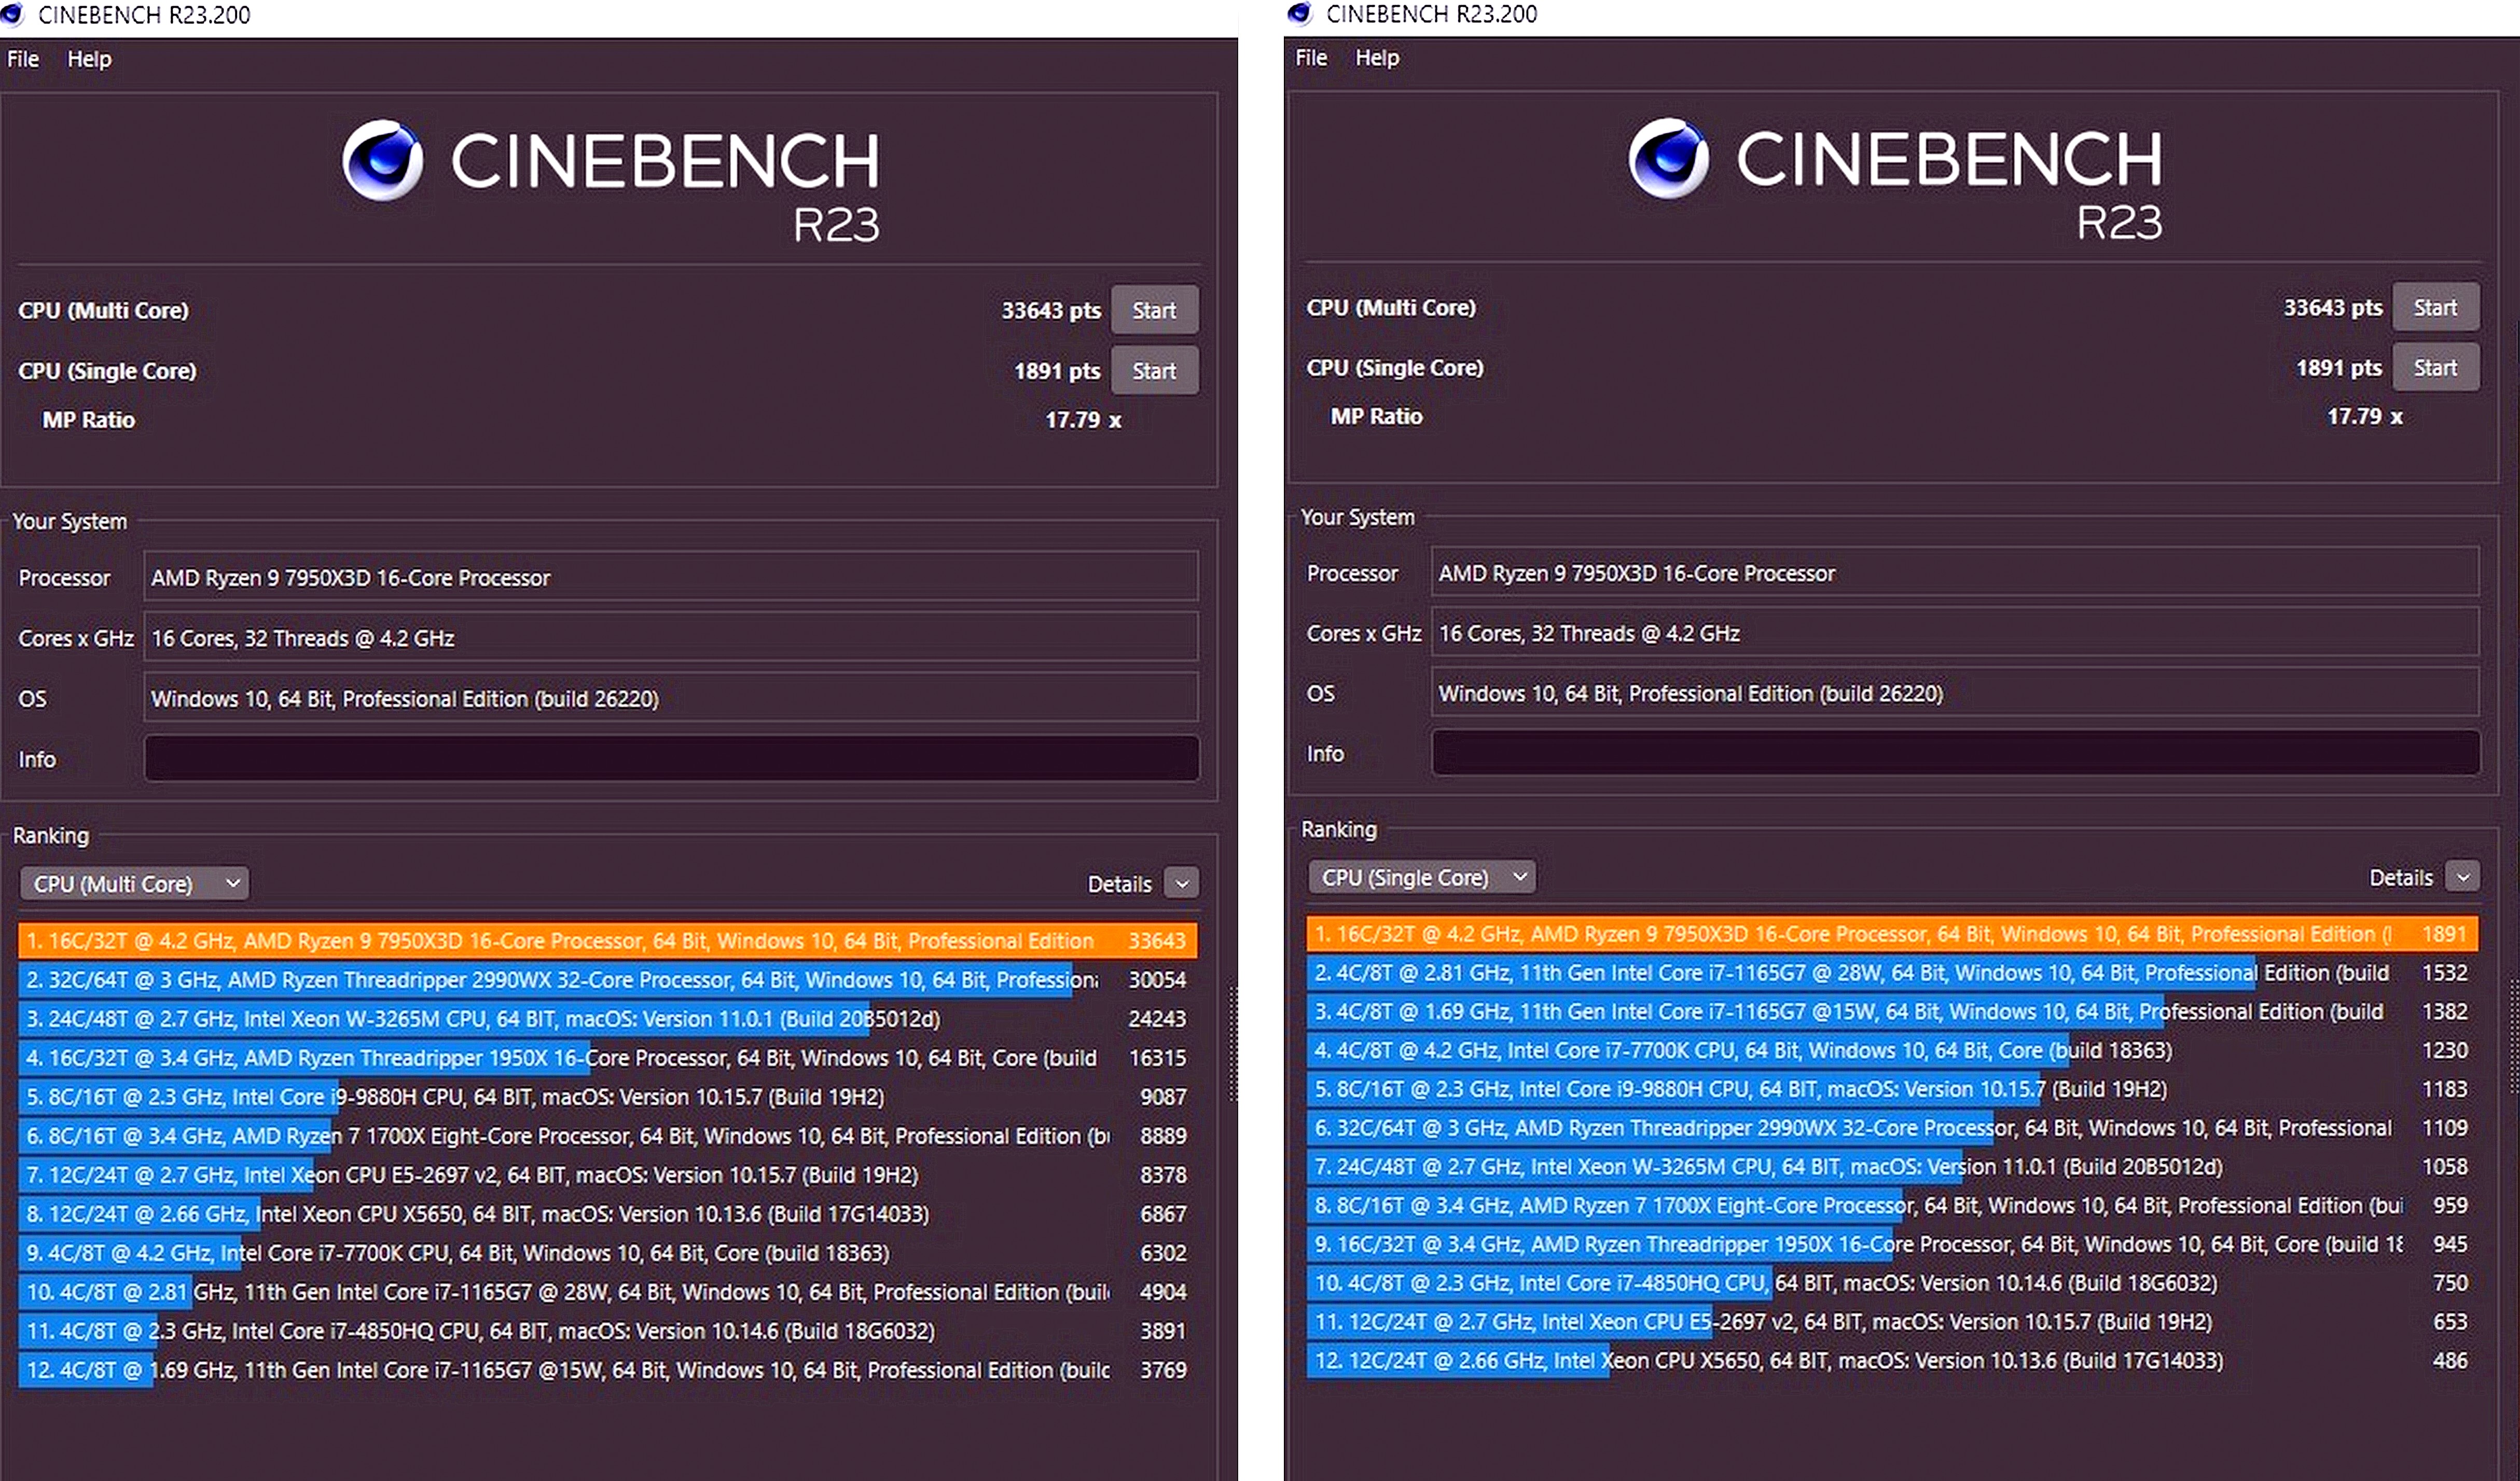The image size is (2520, 1481).
Task: Select Core i9-9880H row scoring 1183
Action: [x=1892, y=1088]
